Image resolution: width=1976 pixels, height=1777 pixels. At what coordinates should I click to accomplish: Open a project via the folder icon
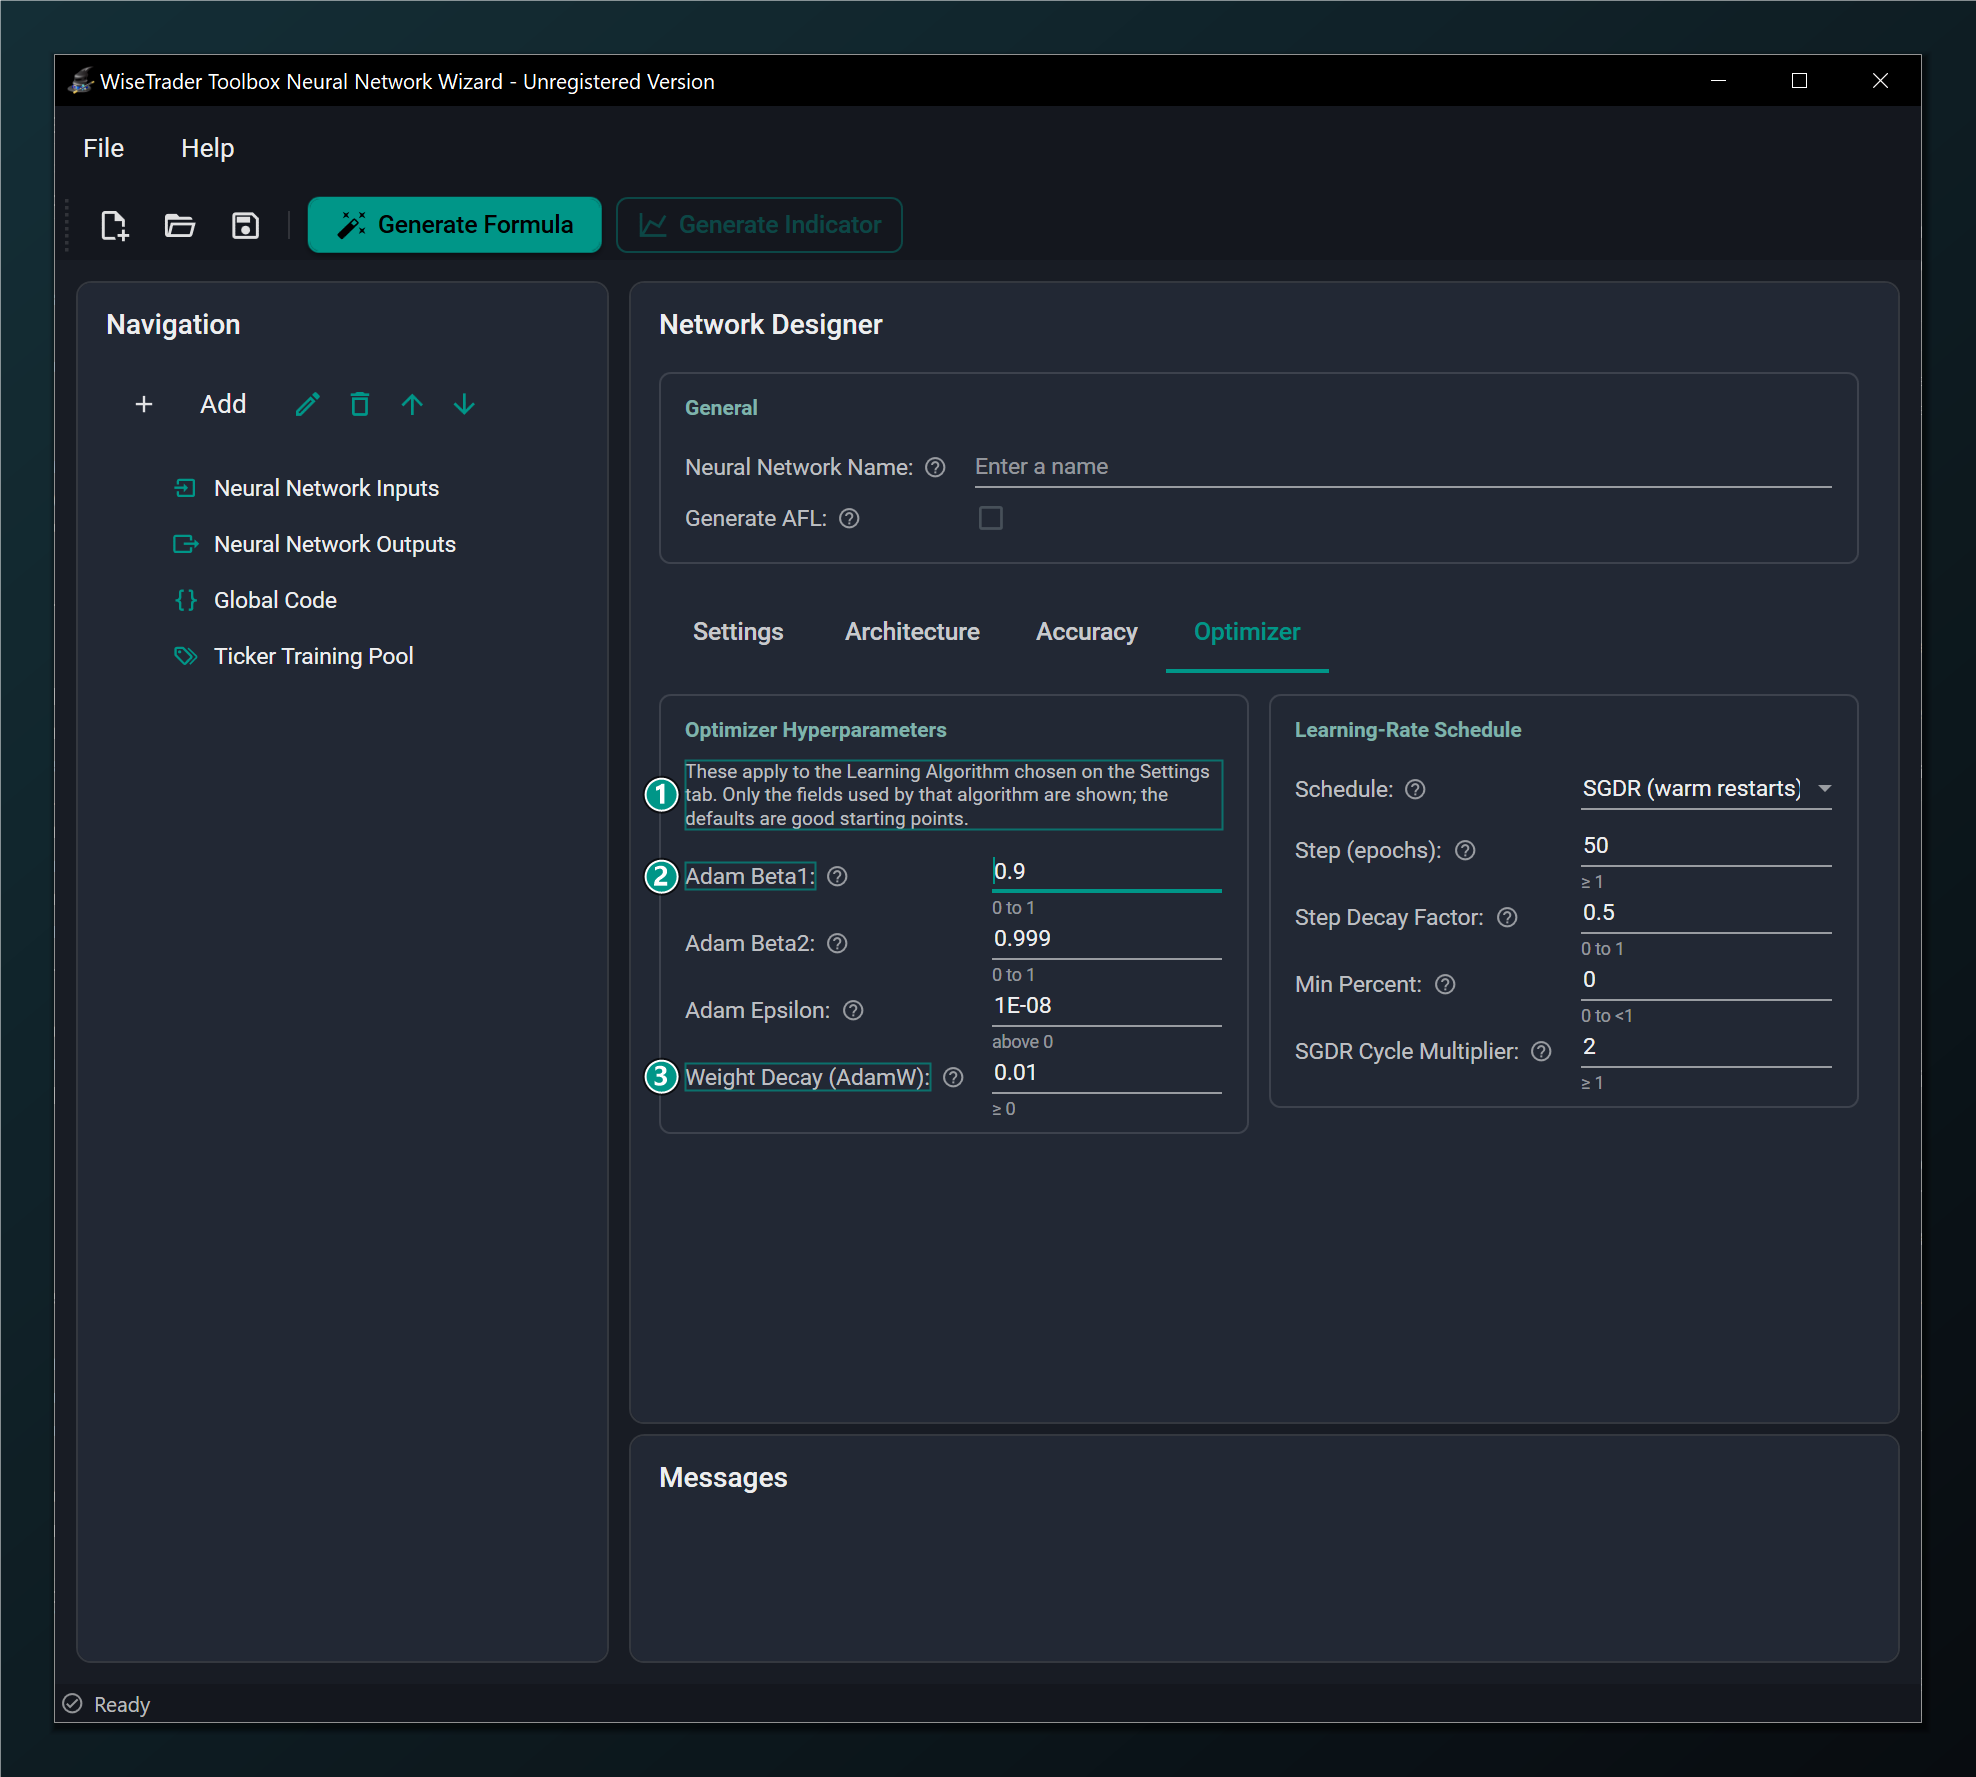(x=180, y=225)
